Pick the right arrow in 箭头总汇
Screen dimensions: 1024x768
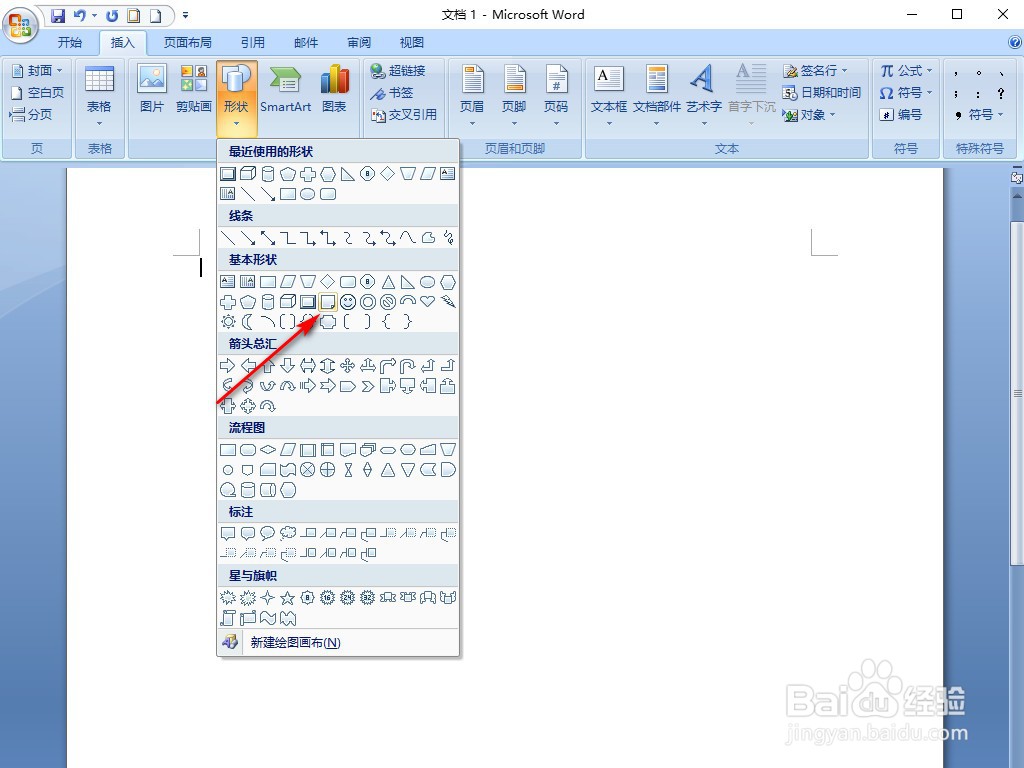pyautogui.click(x=228, y=366)
